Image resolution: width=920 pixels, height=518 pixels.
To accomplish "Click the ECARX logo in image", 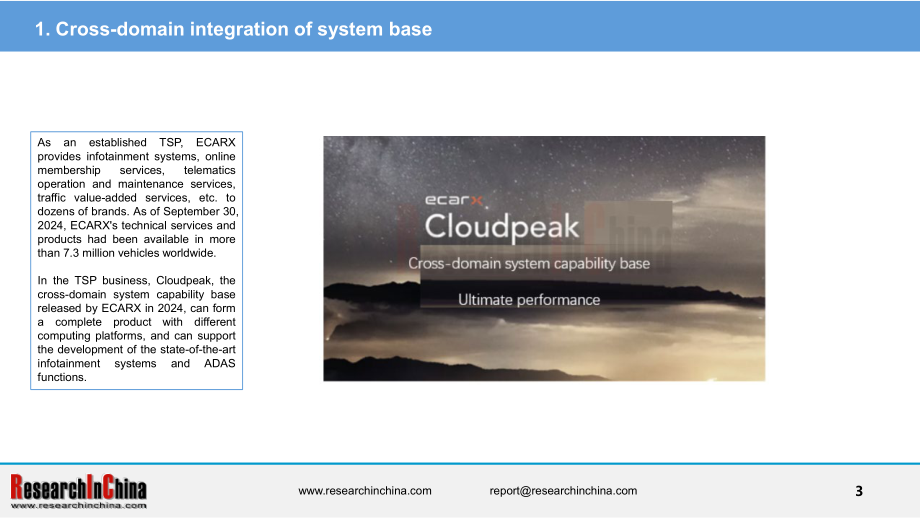I will (455, 200).
